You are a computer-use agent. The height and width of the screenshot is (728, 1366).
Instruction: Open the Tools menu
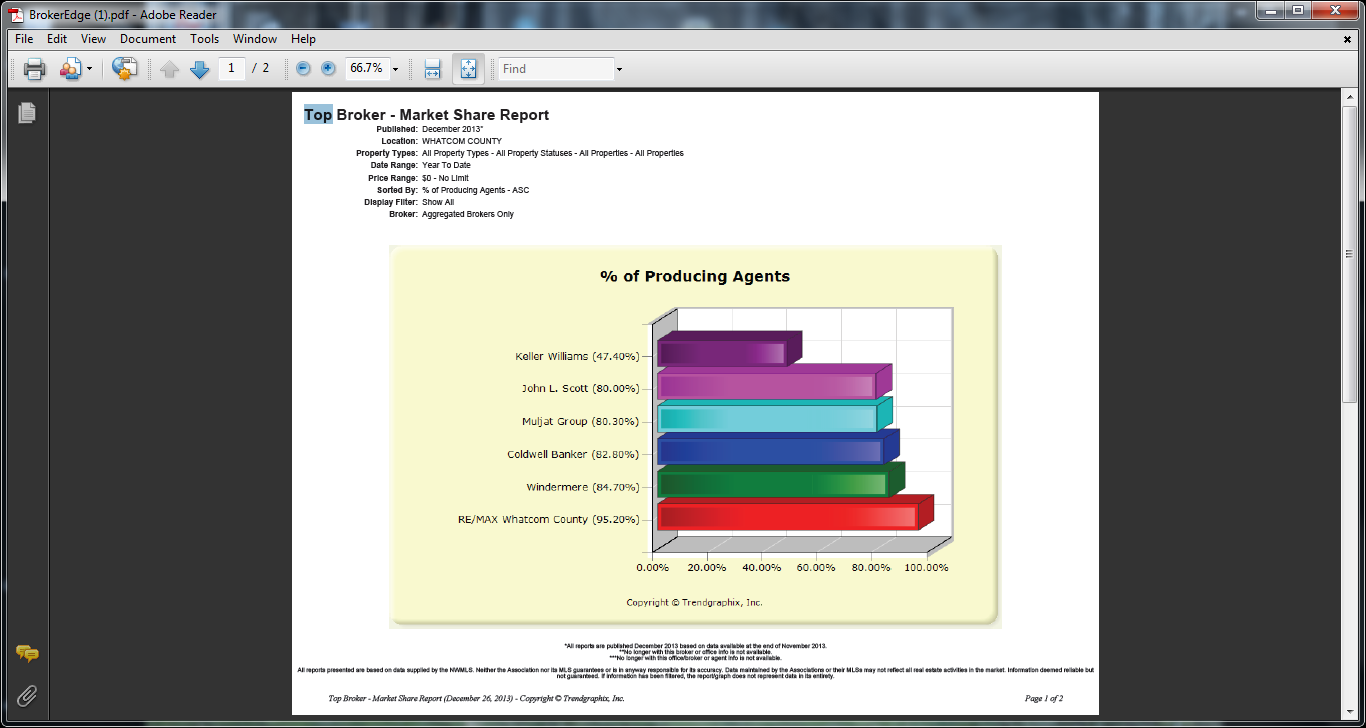[204, 39]
